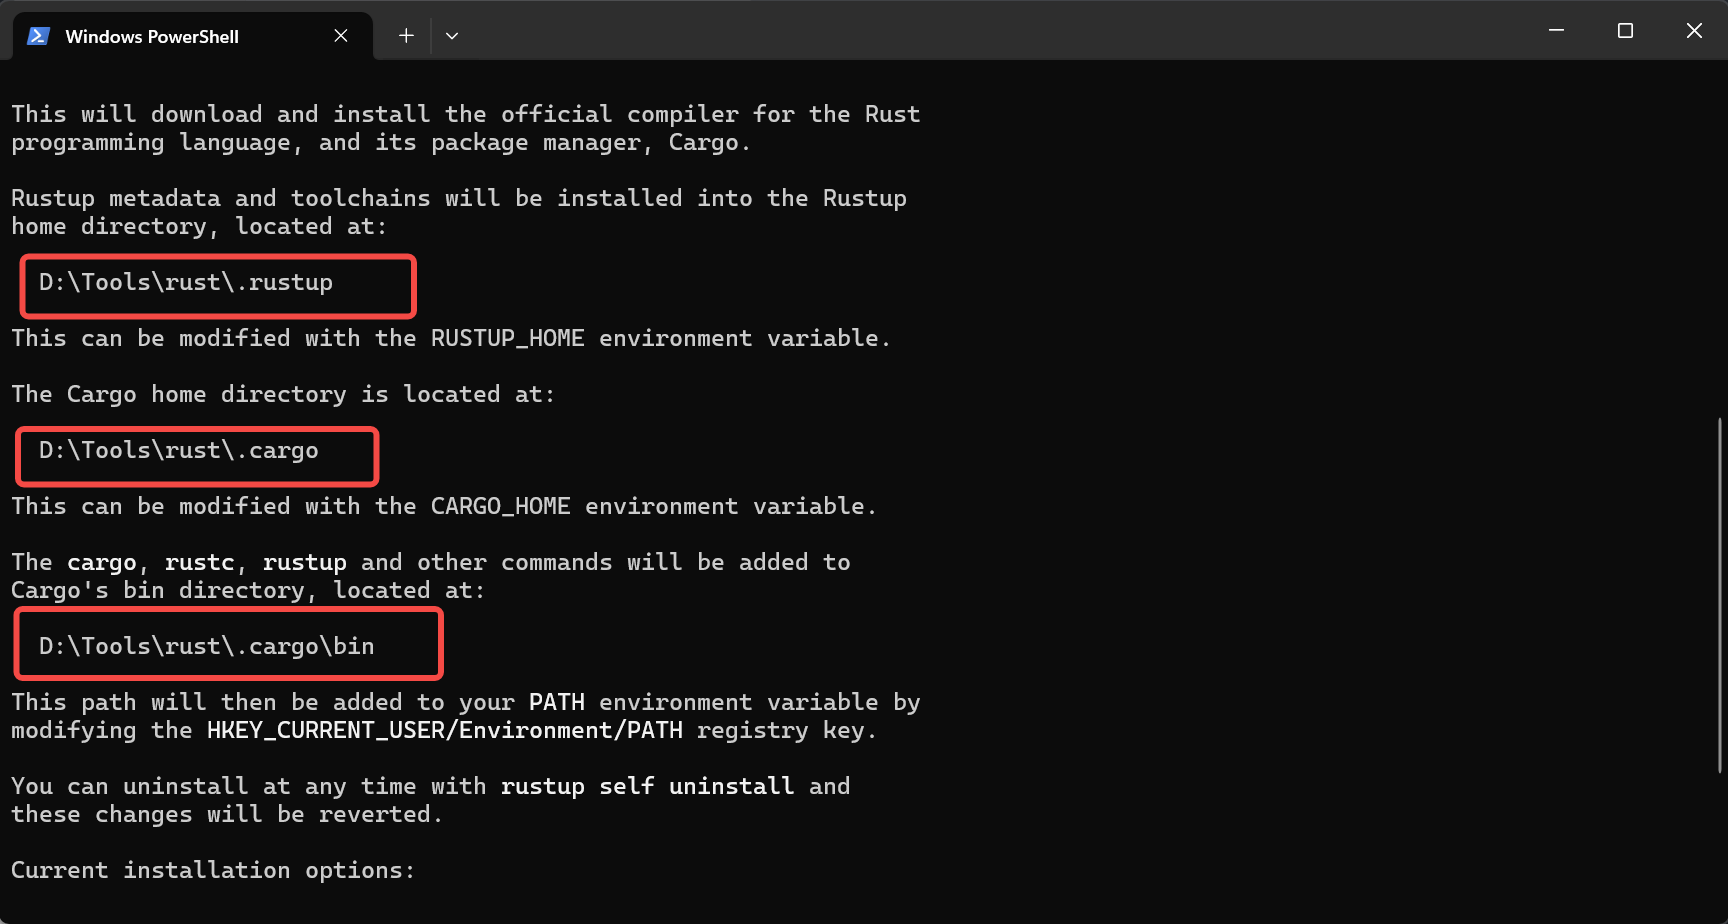This screenshot has width=1728, height=924.
Task: Expand the new tab profile dropdown
Action: point(452,36)
